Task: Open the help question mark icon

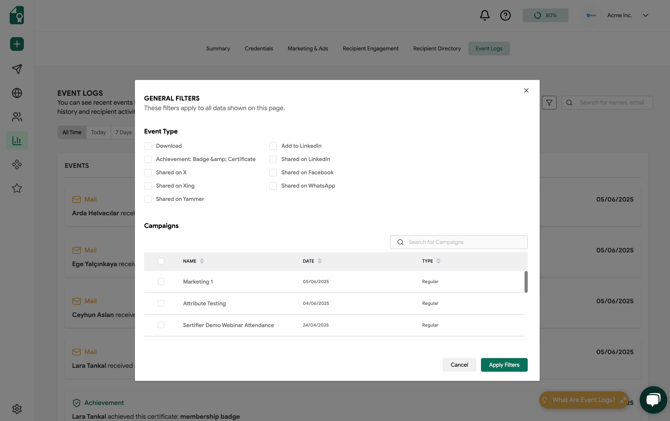Action: click(505, 15)
